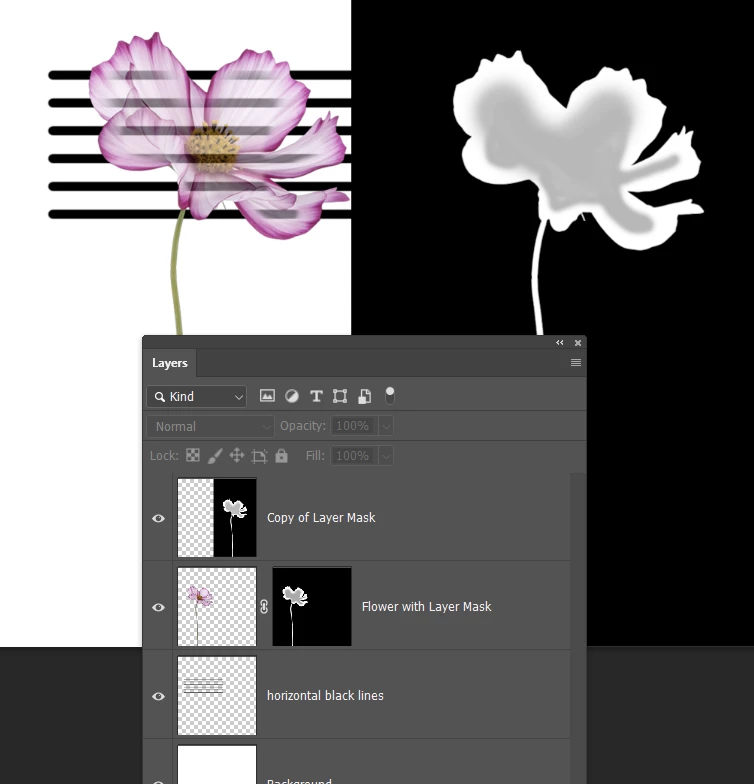
Task: Select horizontal black lines layer thumbnail
Action: pyautogui.click(x=217, y=696)
